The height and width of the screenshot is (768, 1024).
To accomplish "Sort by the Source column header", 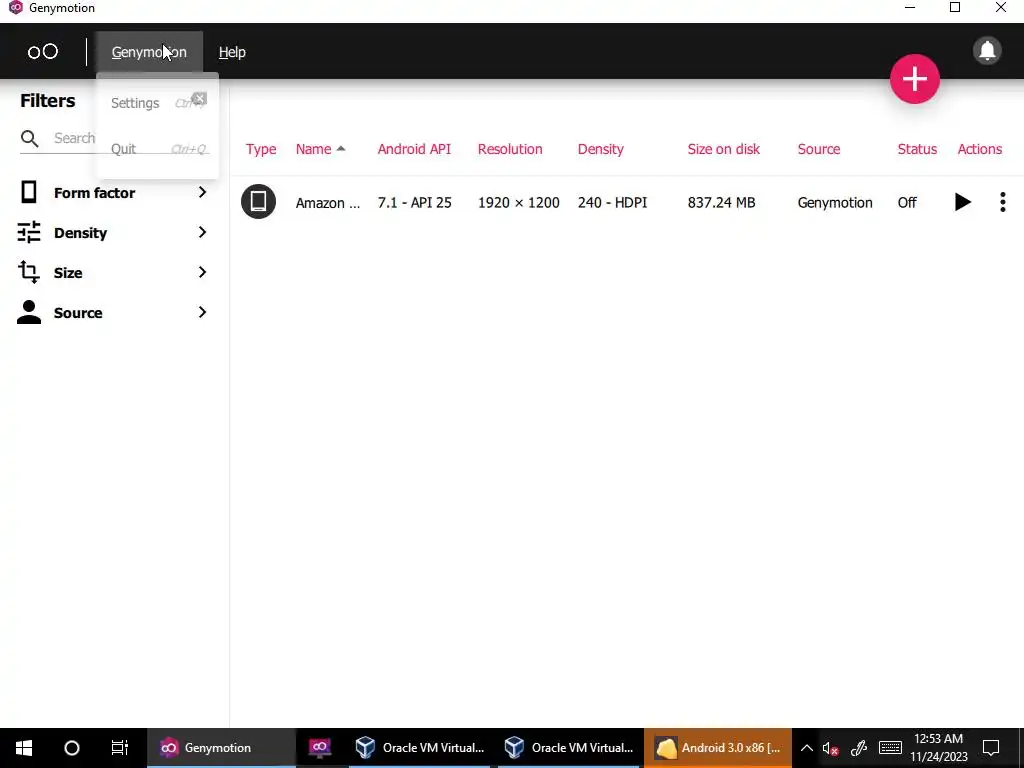I will tap(818, 149).
